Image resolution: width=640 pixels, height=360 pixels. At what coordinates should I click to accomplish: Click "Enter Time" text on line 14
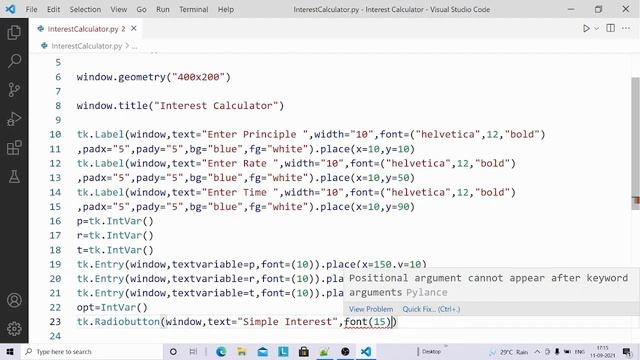click(240, 193)
